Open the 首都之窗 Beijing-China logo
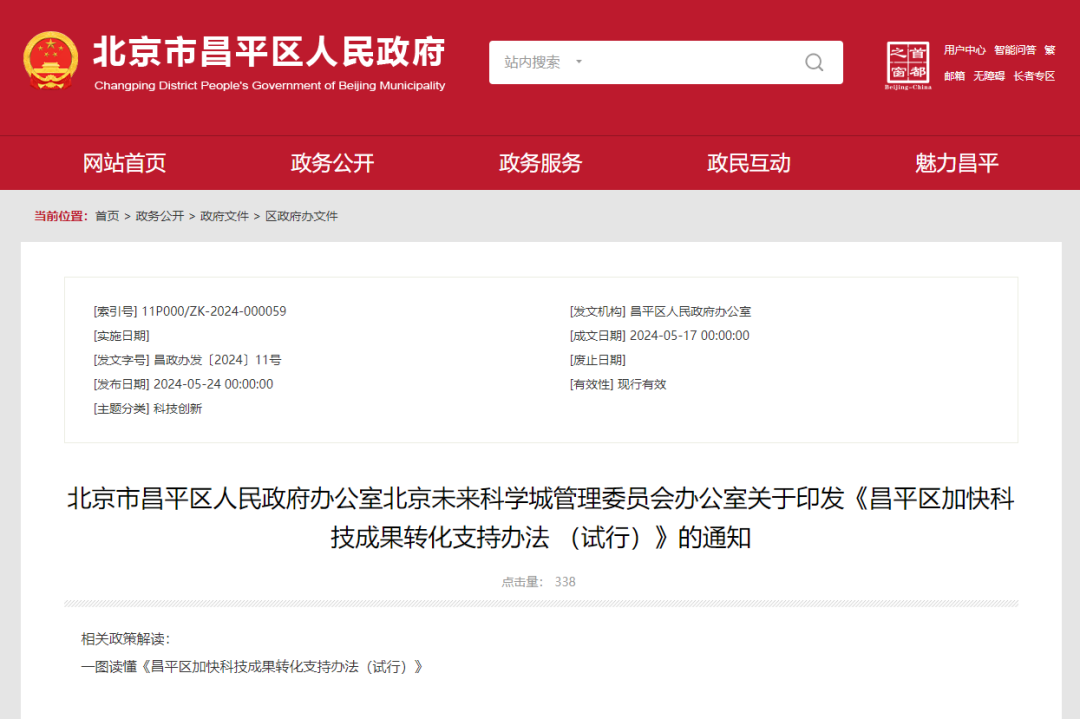This screenshot has height=719, width=1080. click(x=908, y=64)
